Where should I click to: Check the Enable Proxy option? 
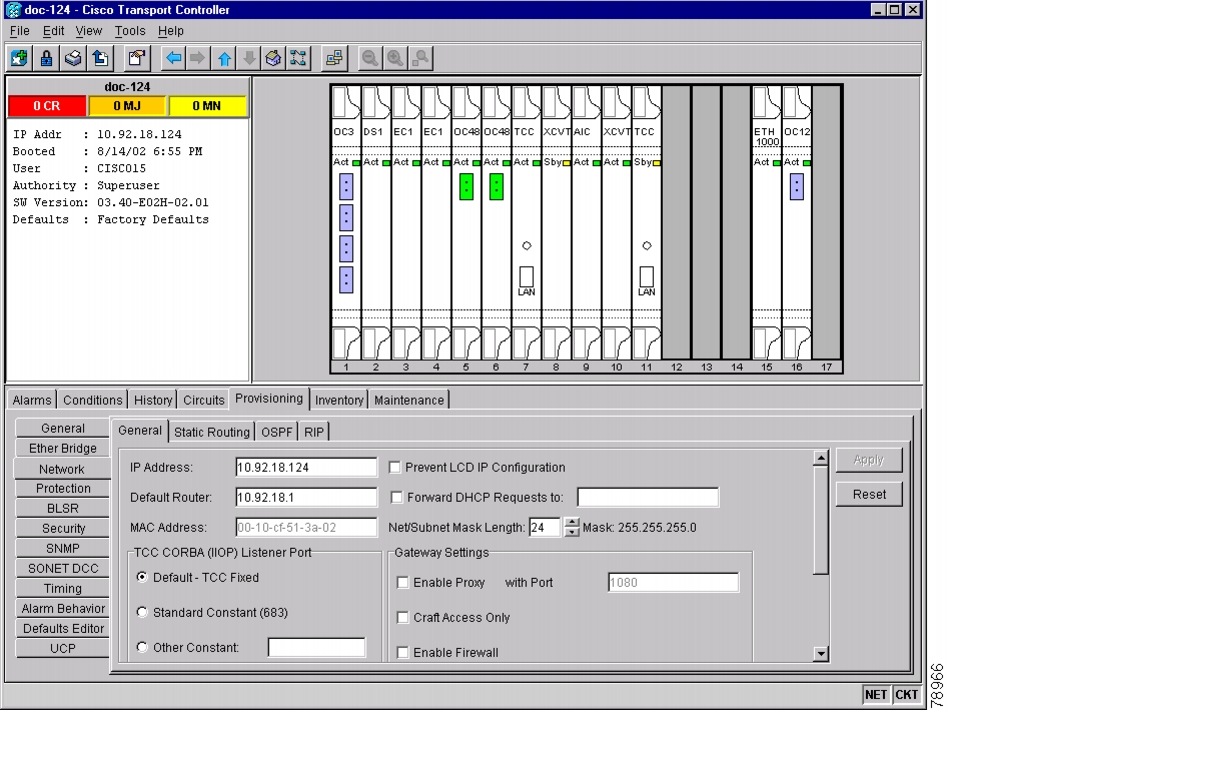tap(403, 582)
